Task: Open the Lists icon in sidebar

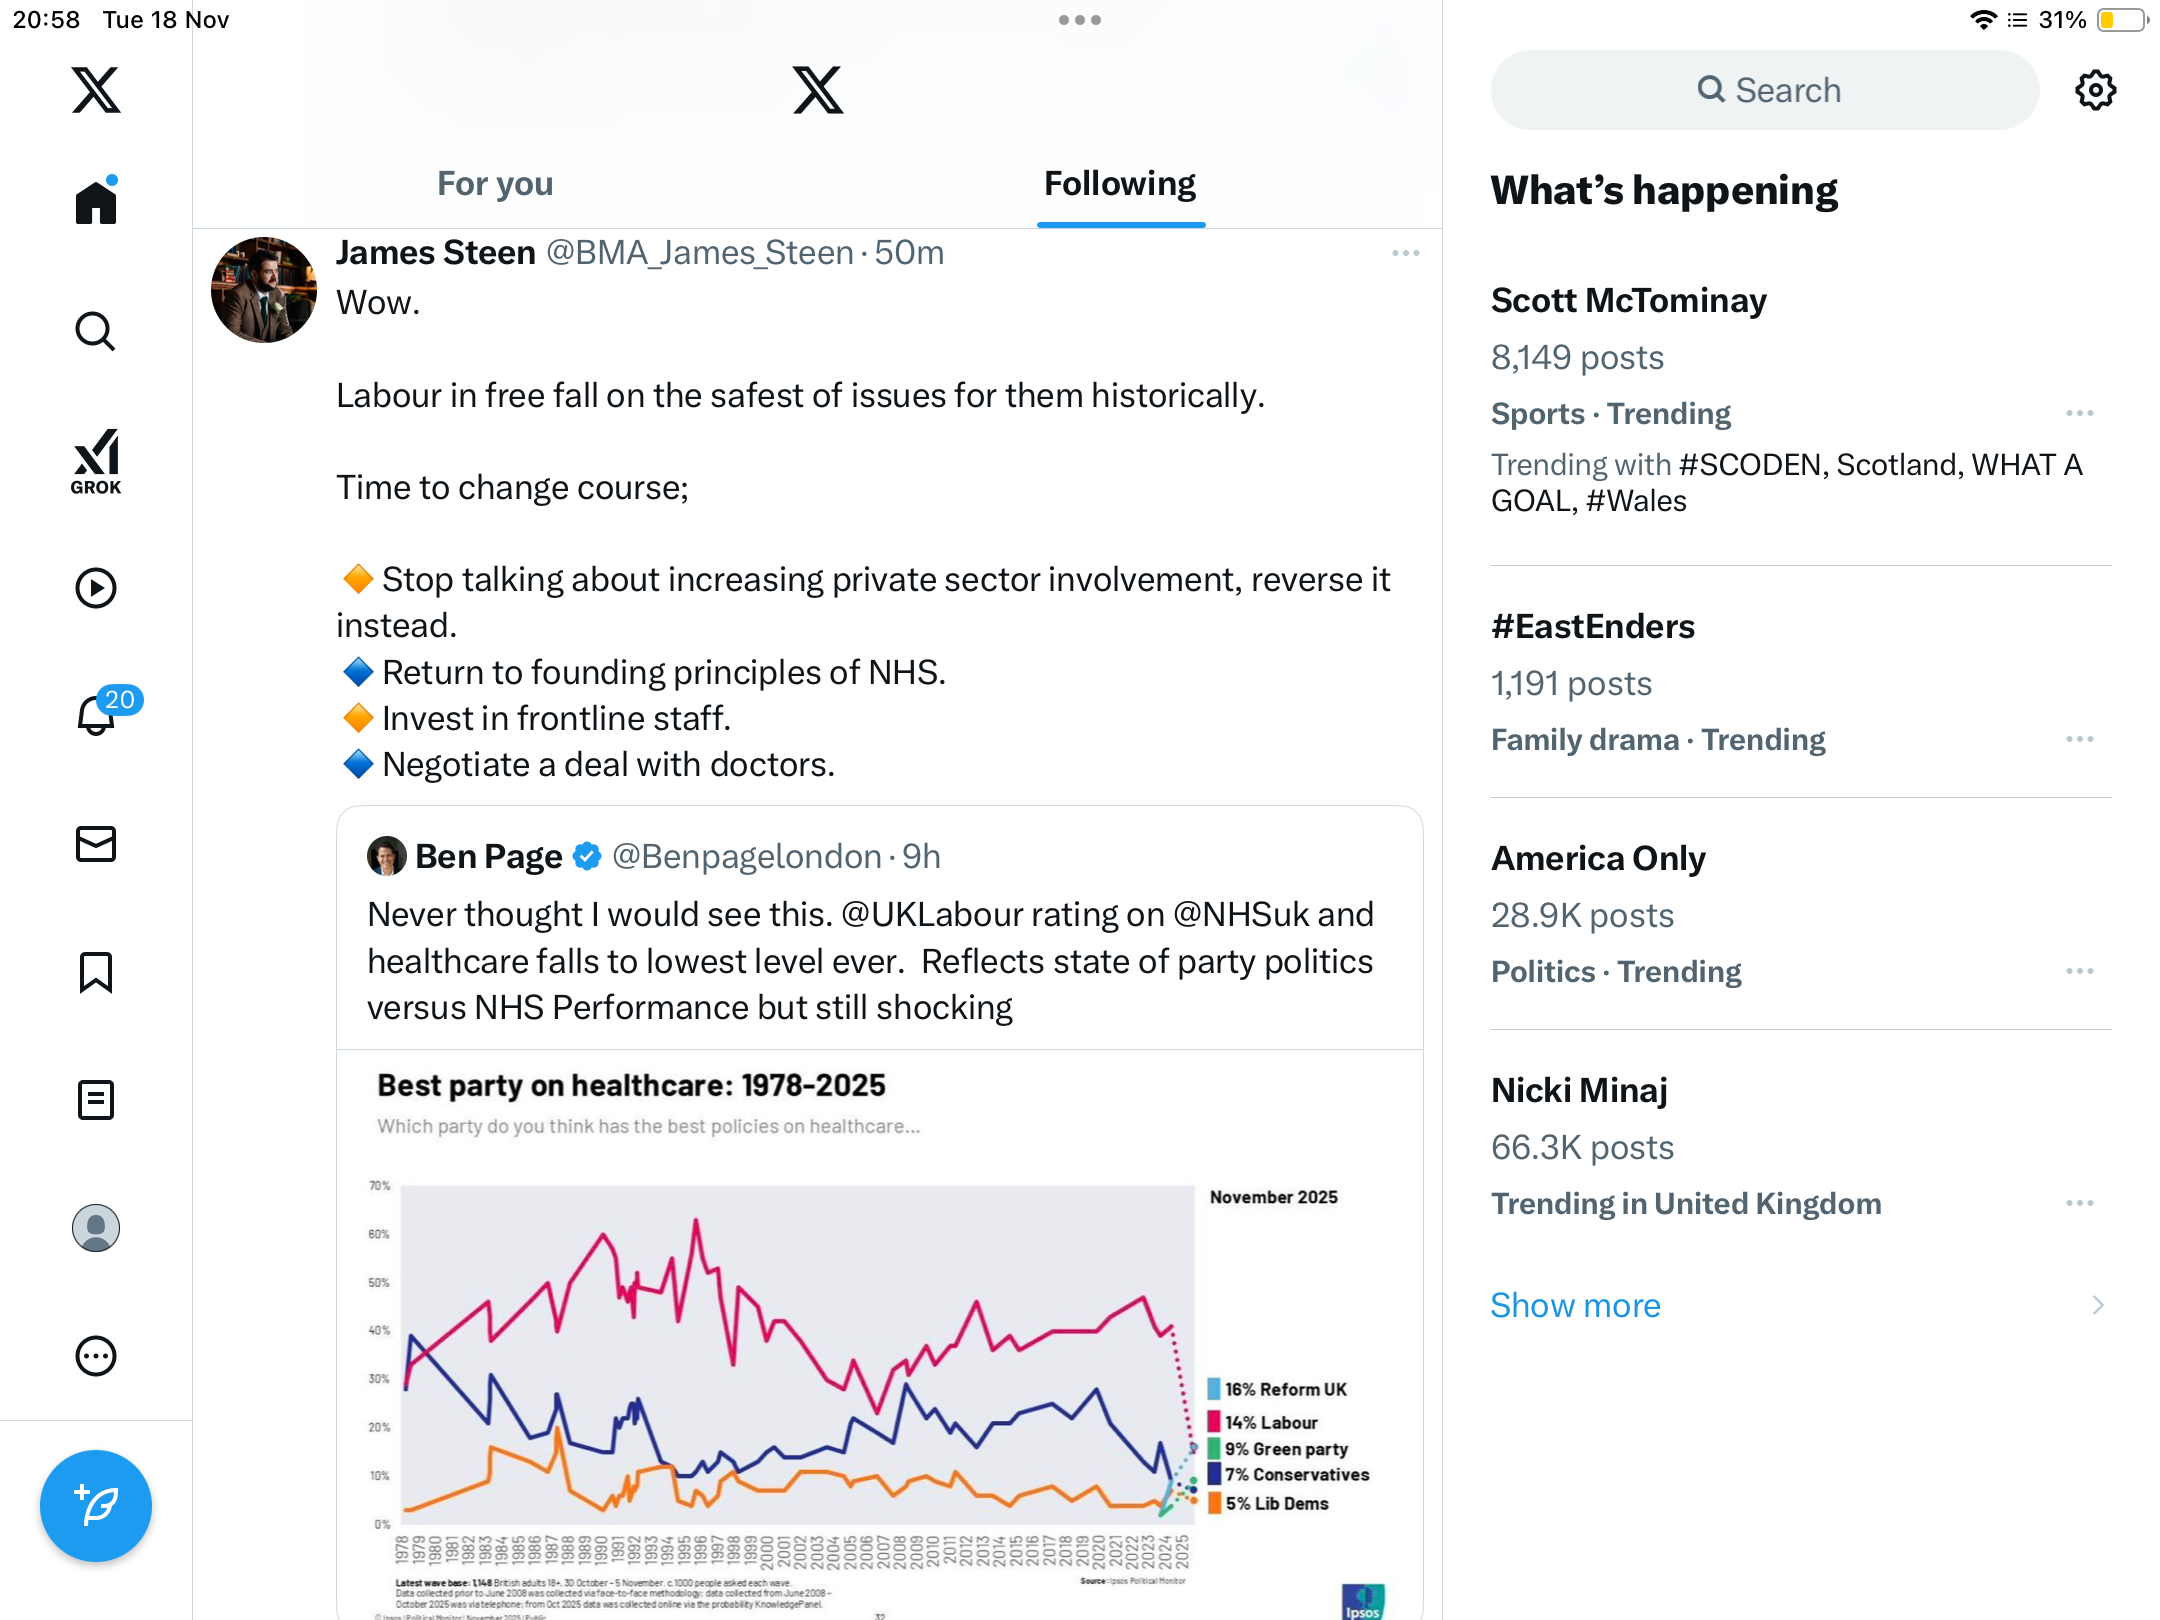Action: [x=96, y=1100]
